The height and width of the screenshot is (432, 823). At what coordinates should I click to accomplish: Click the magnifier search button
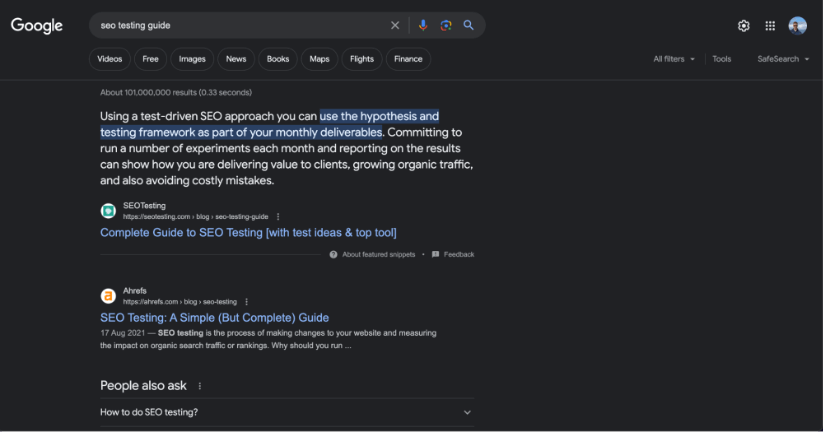pos(468,25)
